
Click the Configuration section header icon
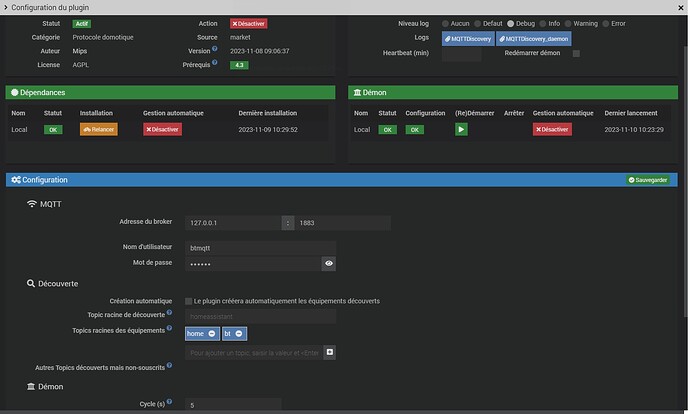pyautogui.click(x=16, y=180)
